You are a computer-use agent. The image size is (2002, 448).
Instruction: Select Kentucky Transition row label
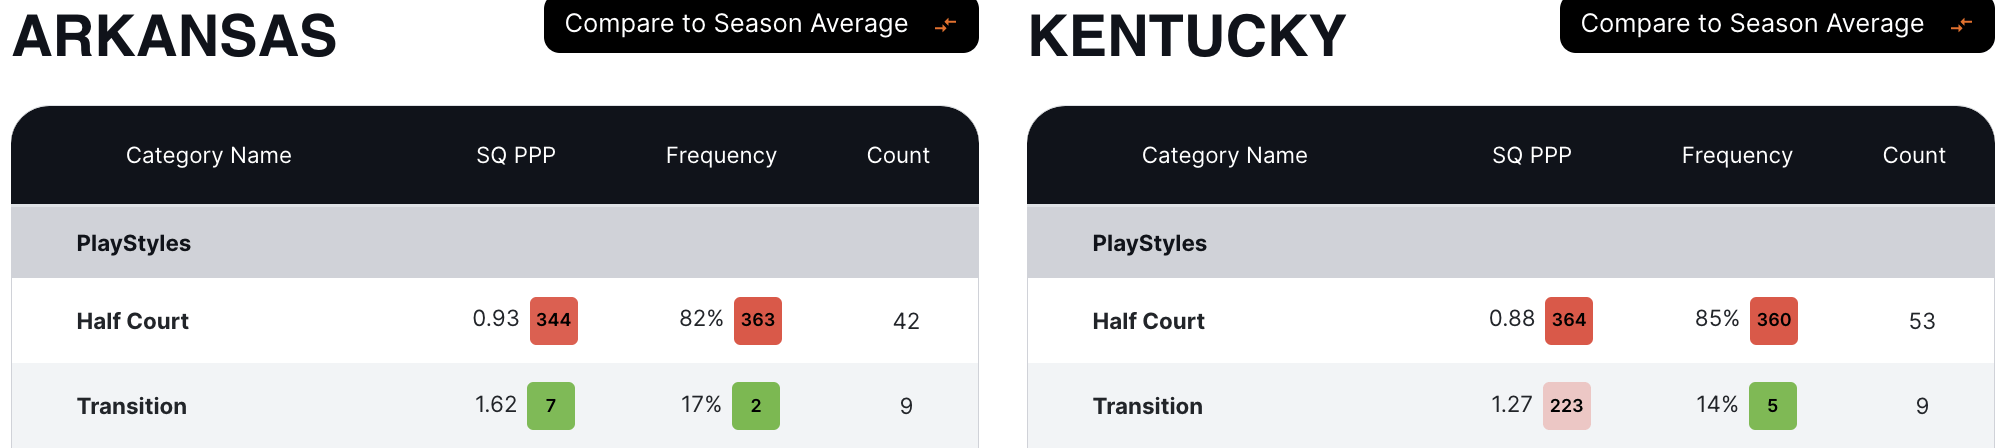tap(1147, 406)
